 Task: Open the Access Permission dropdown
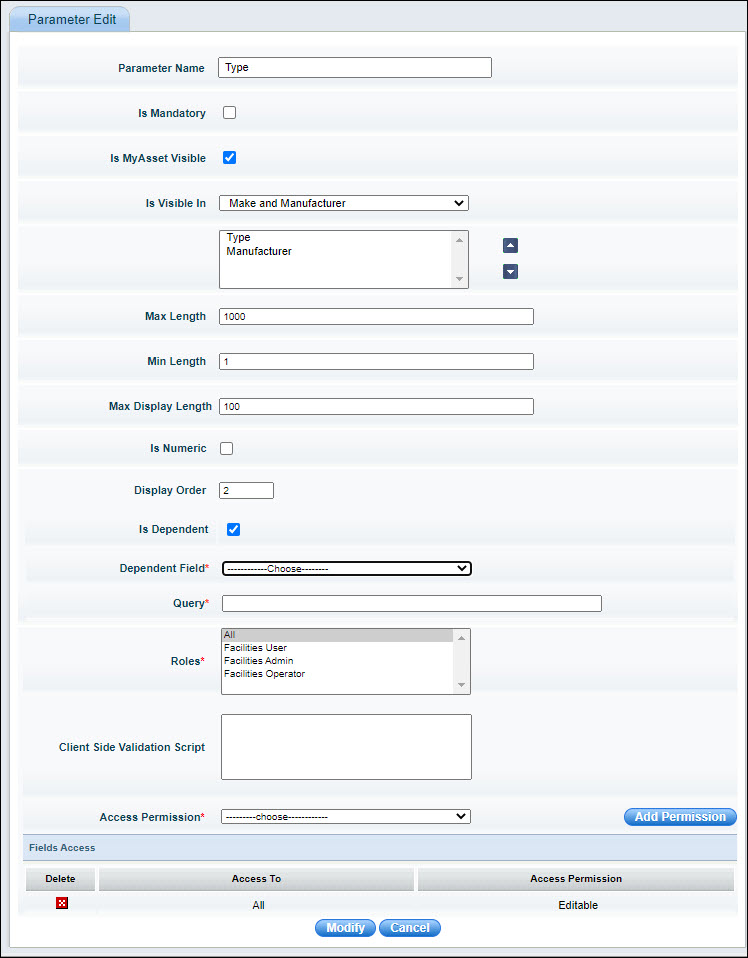point(345,817)
